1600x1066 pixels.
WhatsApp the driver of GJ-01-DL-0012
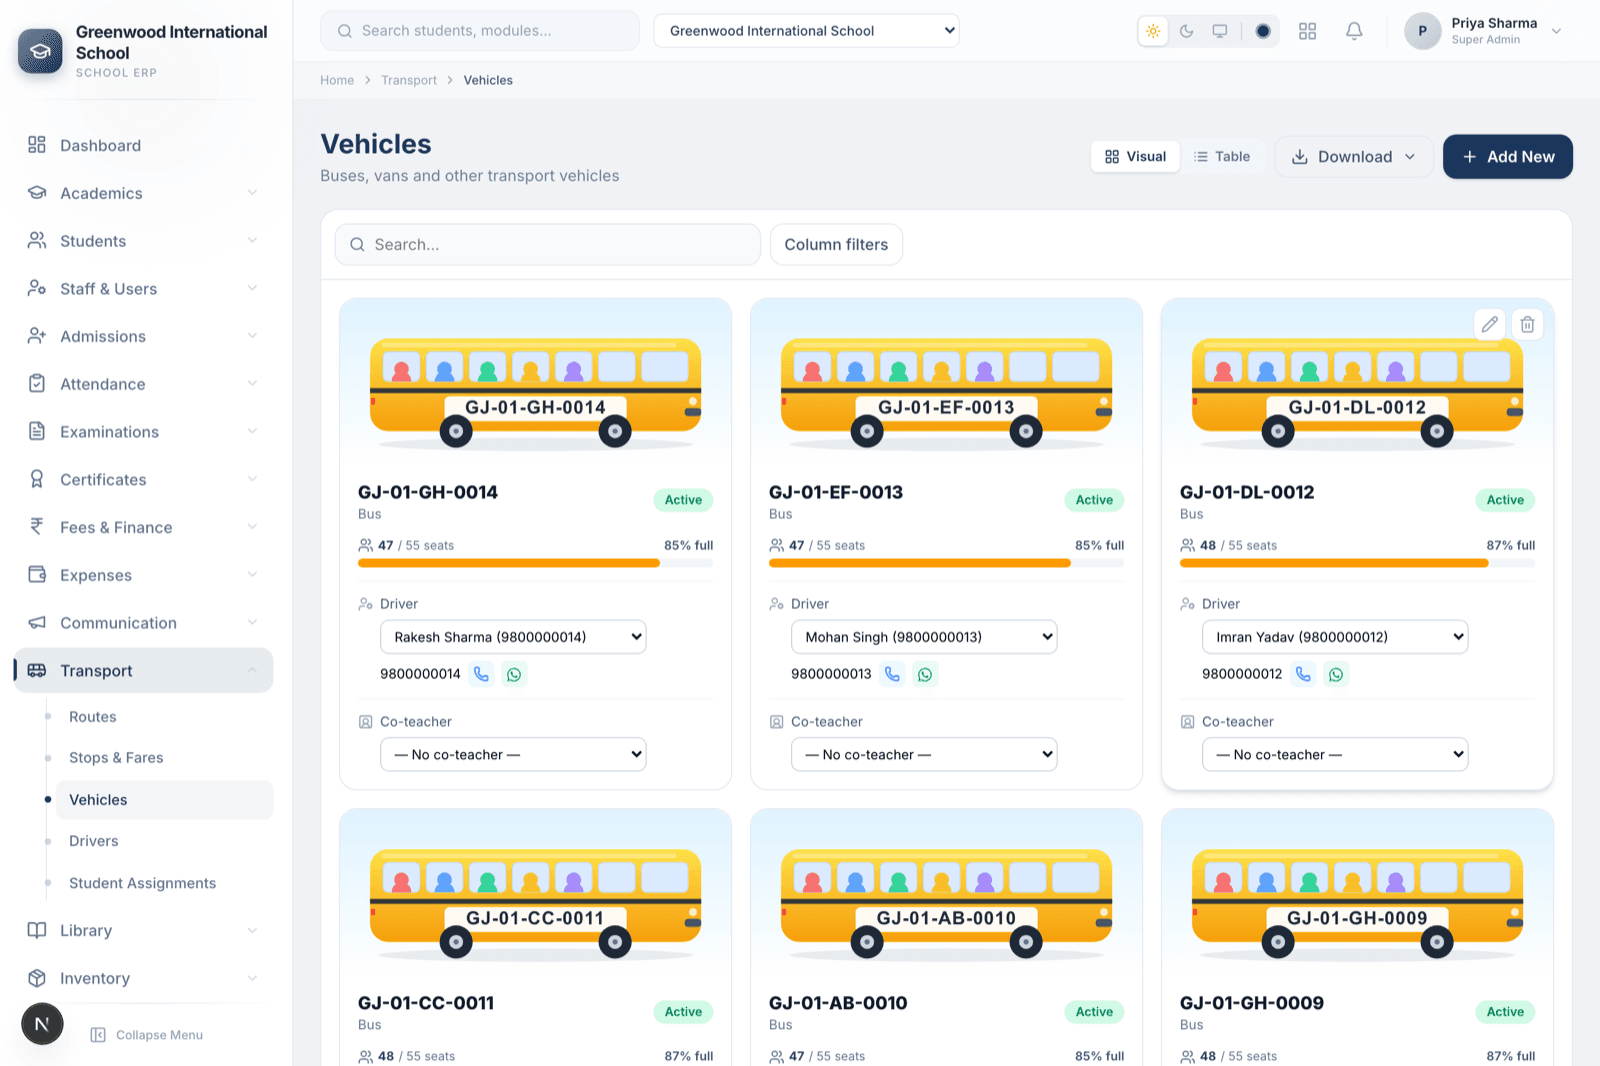tap(1336, 674)
